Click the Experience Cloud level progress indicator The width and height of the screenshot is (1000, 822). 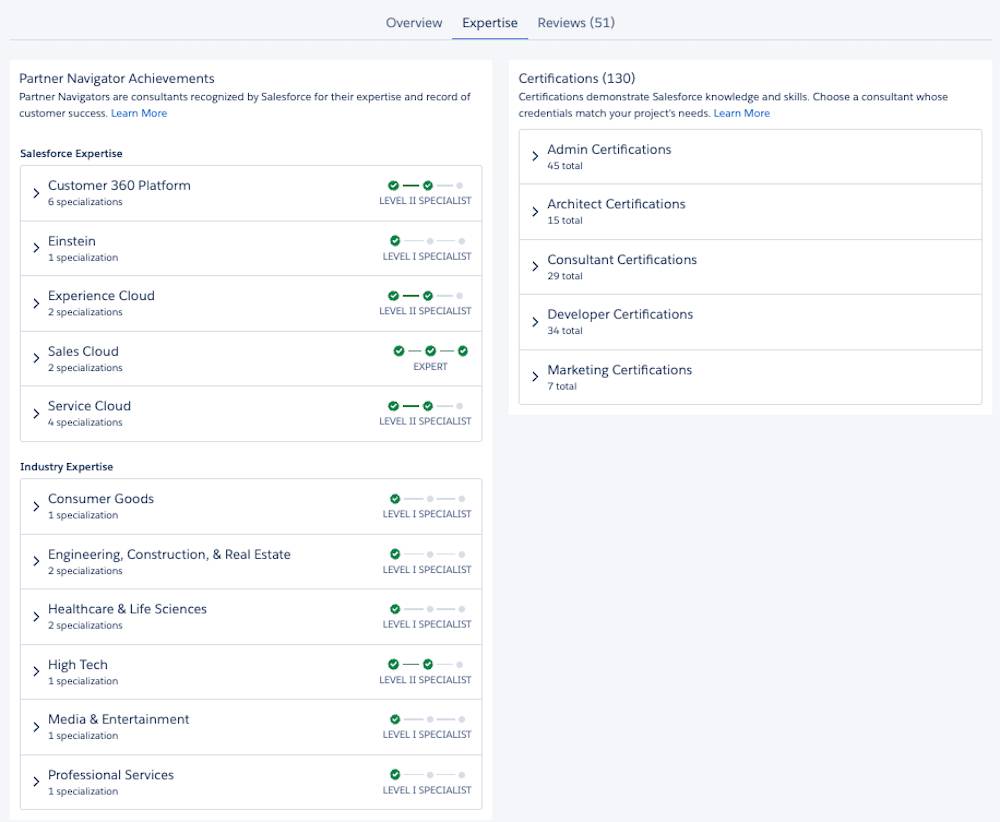point(425,296)
